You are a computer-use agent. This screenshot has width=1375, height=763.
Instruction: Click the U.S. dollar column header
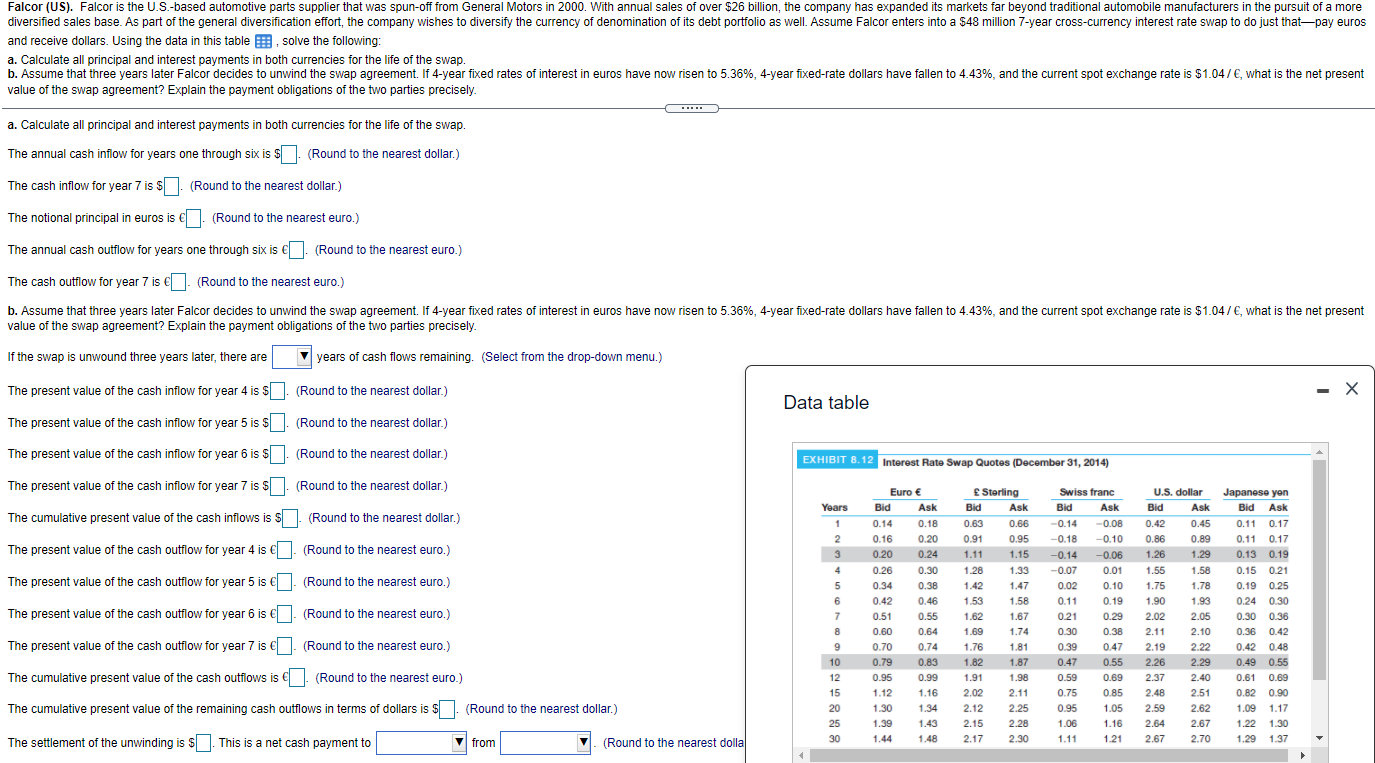(1178, 492)
